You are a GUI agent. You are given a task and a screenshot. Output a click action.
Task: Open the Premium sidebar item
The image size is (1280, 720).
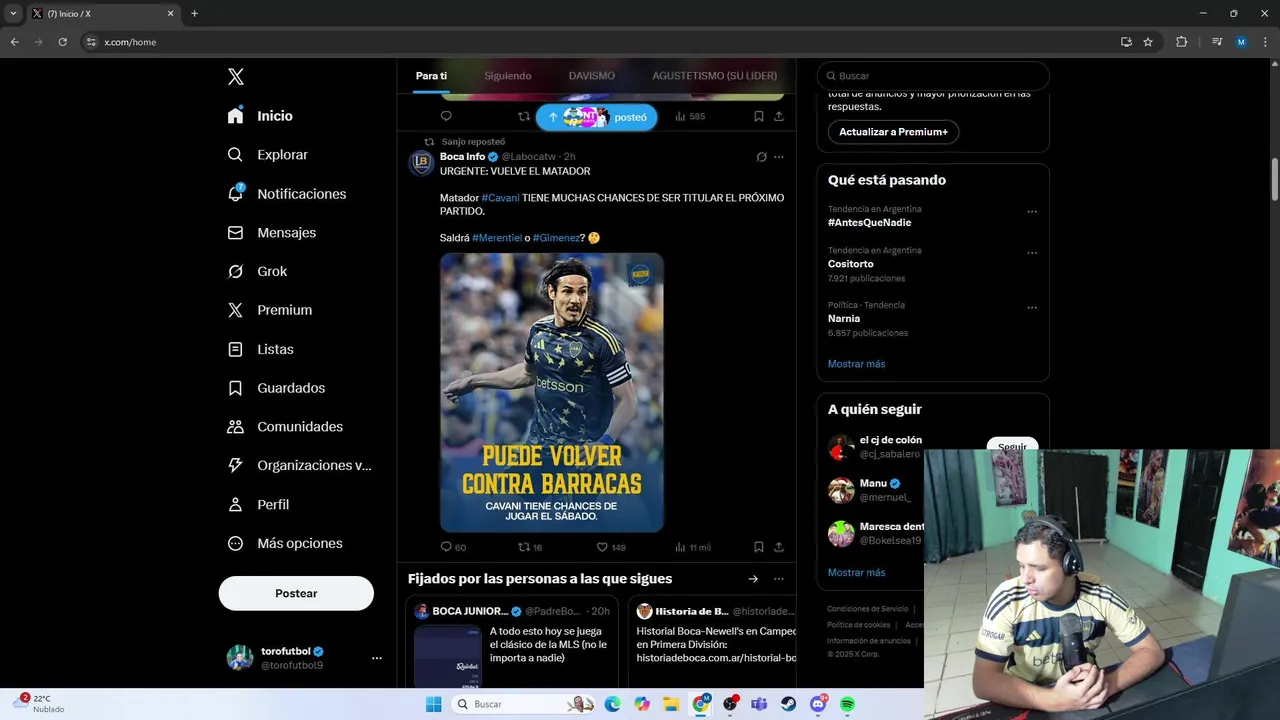(x=269, y=310)
